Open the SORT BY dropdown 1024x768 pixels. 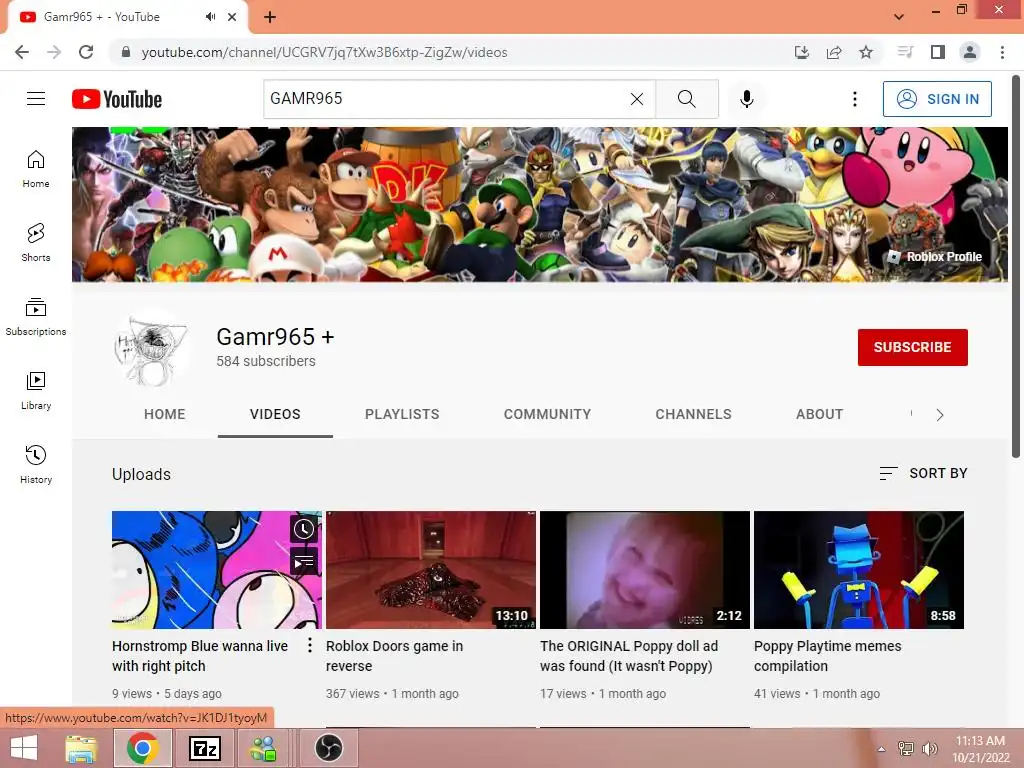click(923, 473)
